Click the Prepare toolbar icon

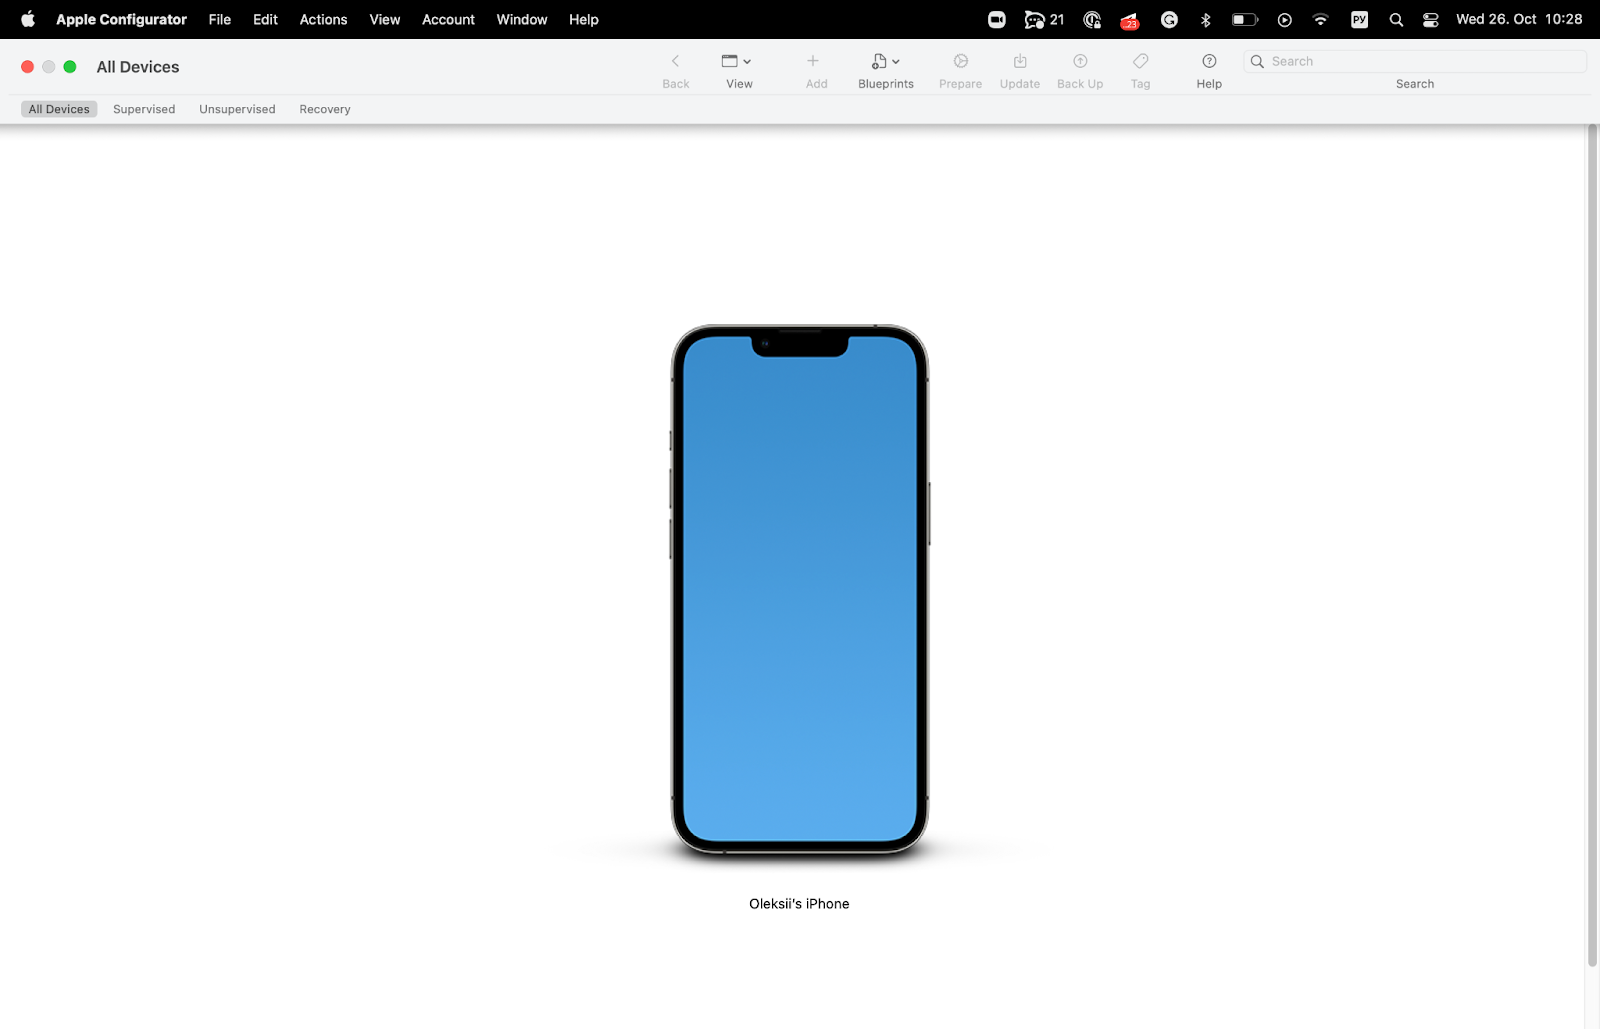click(961, 61)
